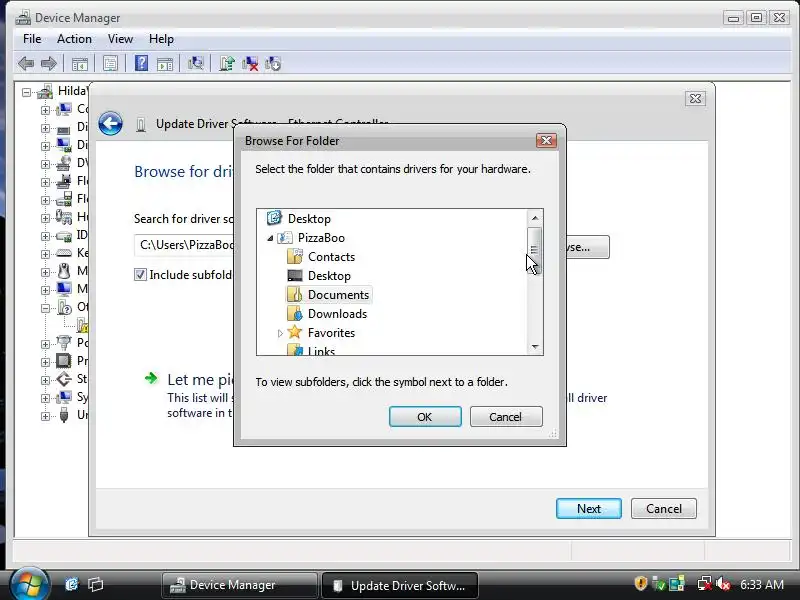This screenshot has width=800, height=600.
Task: Collapse the PizzaBoo folder triangle
Action: click(x=270, y=238)
